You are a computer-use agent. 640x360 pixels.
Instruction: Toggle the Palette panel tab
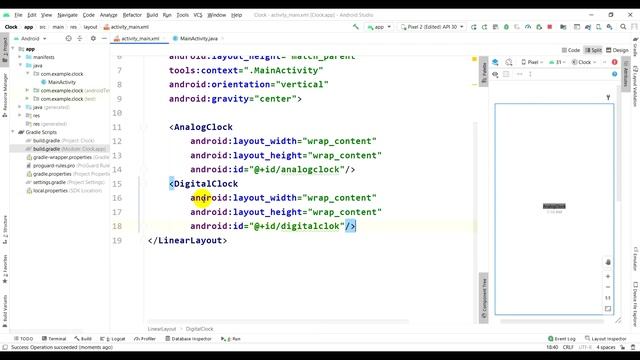pyautogui.click(x=484, y=72)
